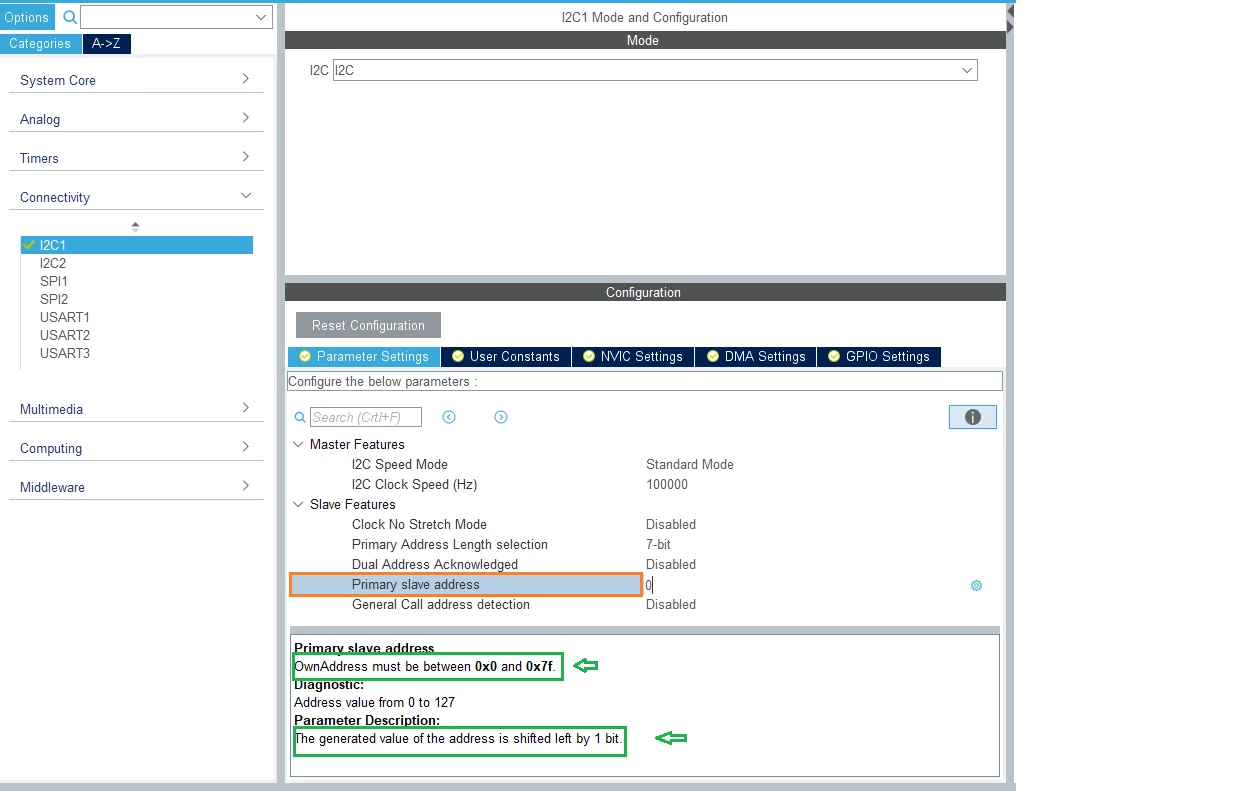Click Primary Address Length value 7-bit
Screen dimensions: 1238x791
click(x=658, y=544)
